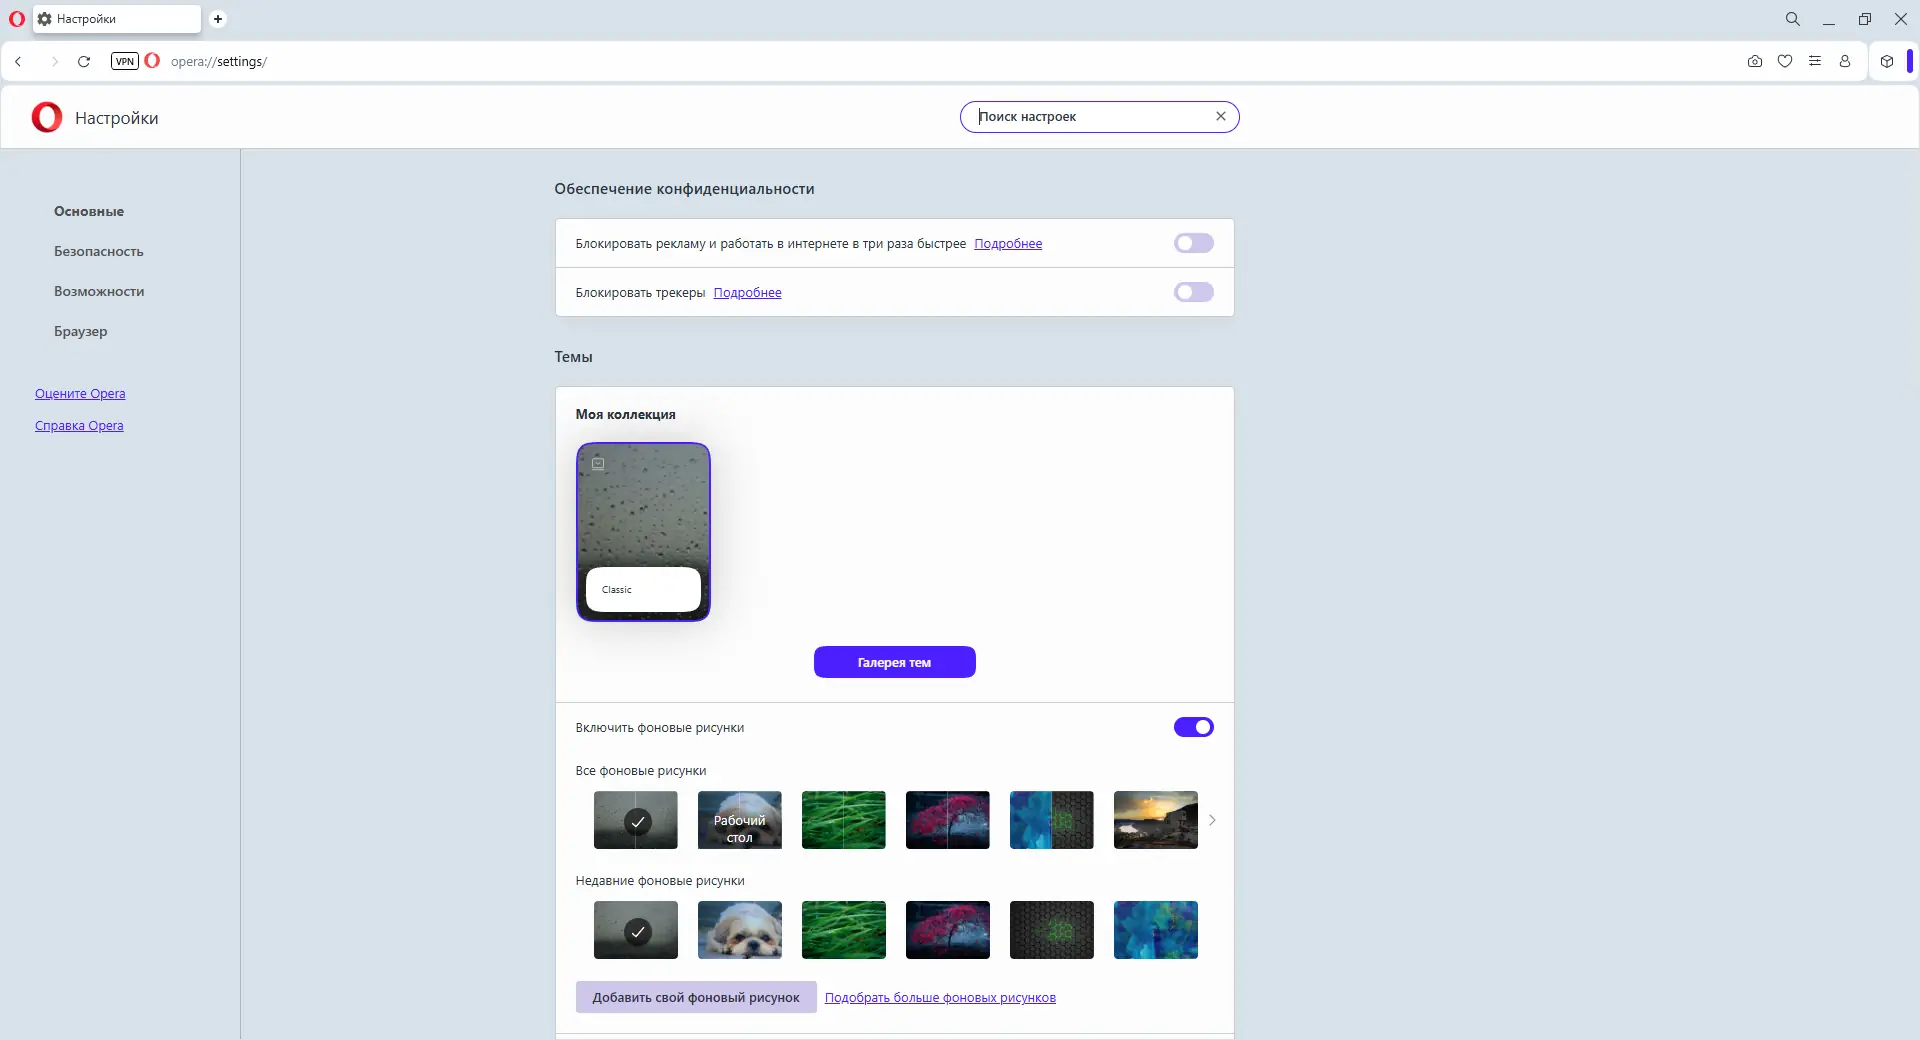The image size is (1920, 1040).
Task: Click the VPN badge in the address bar
Action: (x=124, y=61)
